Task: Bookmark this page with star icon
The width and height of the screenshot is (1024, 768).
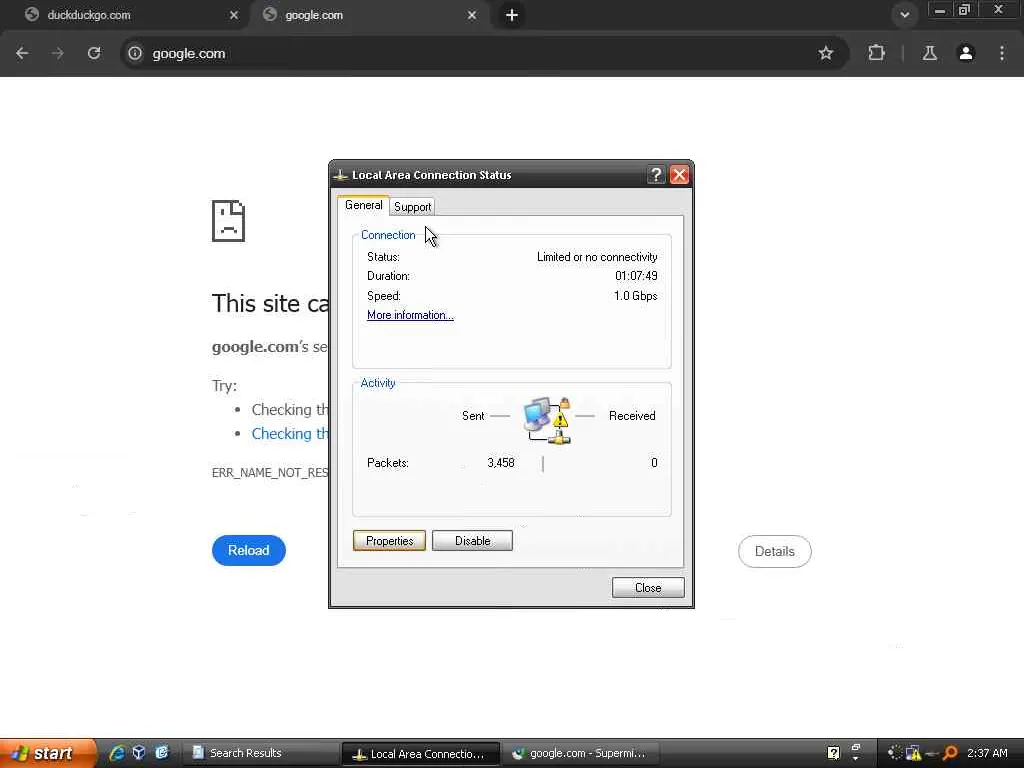Action: tap(825, 54)
